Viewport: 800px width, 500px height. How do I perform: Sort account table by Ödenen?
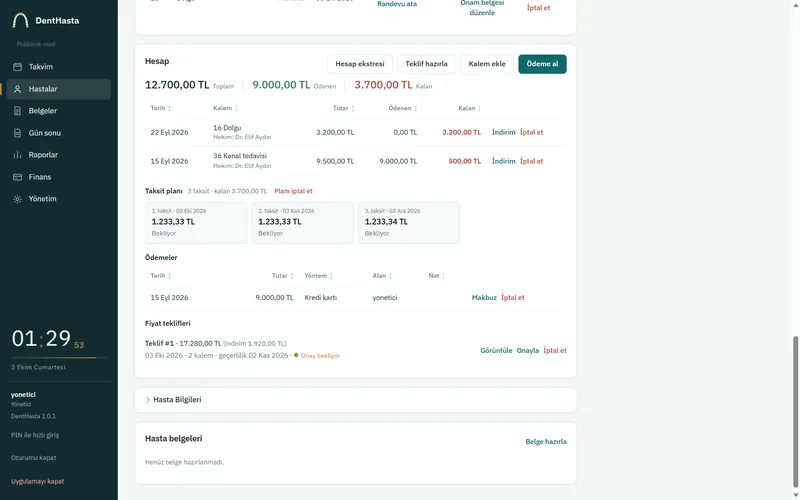point(403,108)
